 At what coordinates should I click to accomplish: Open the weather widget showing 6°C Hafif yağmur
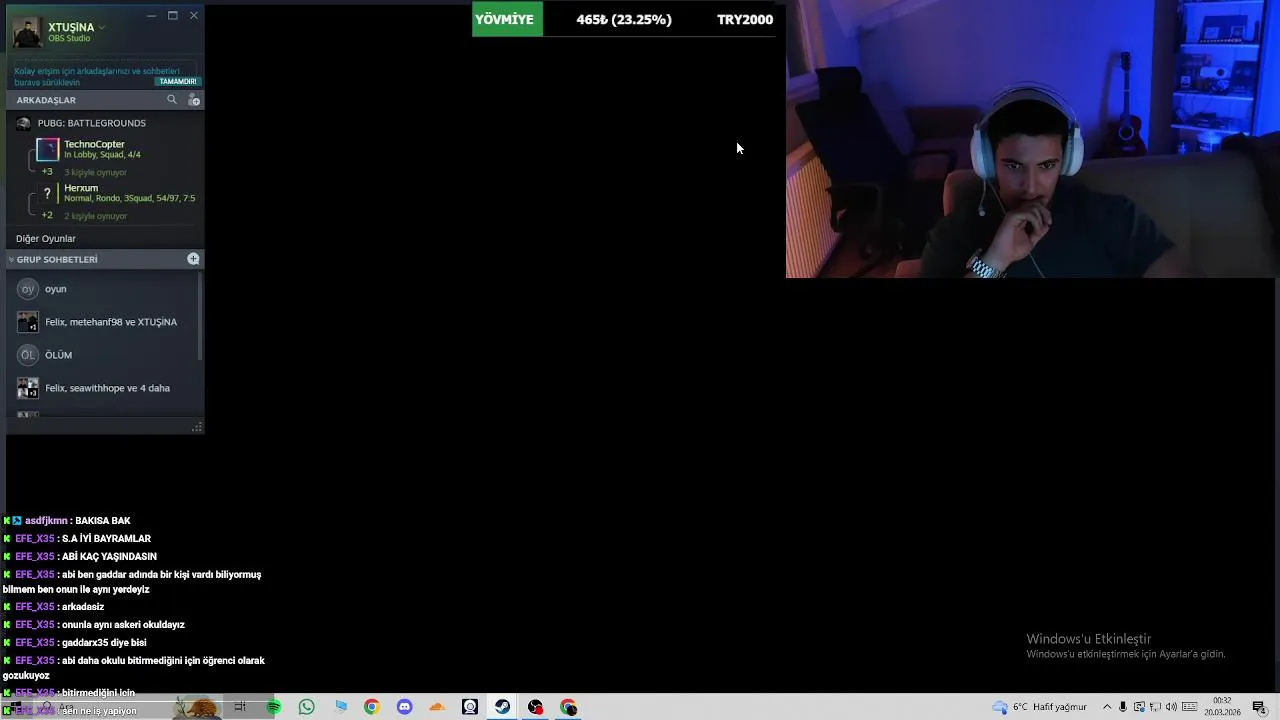(x=1039, y=707)
